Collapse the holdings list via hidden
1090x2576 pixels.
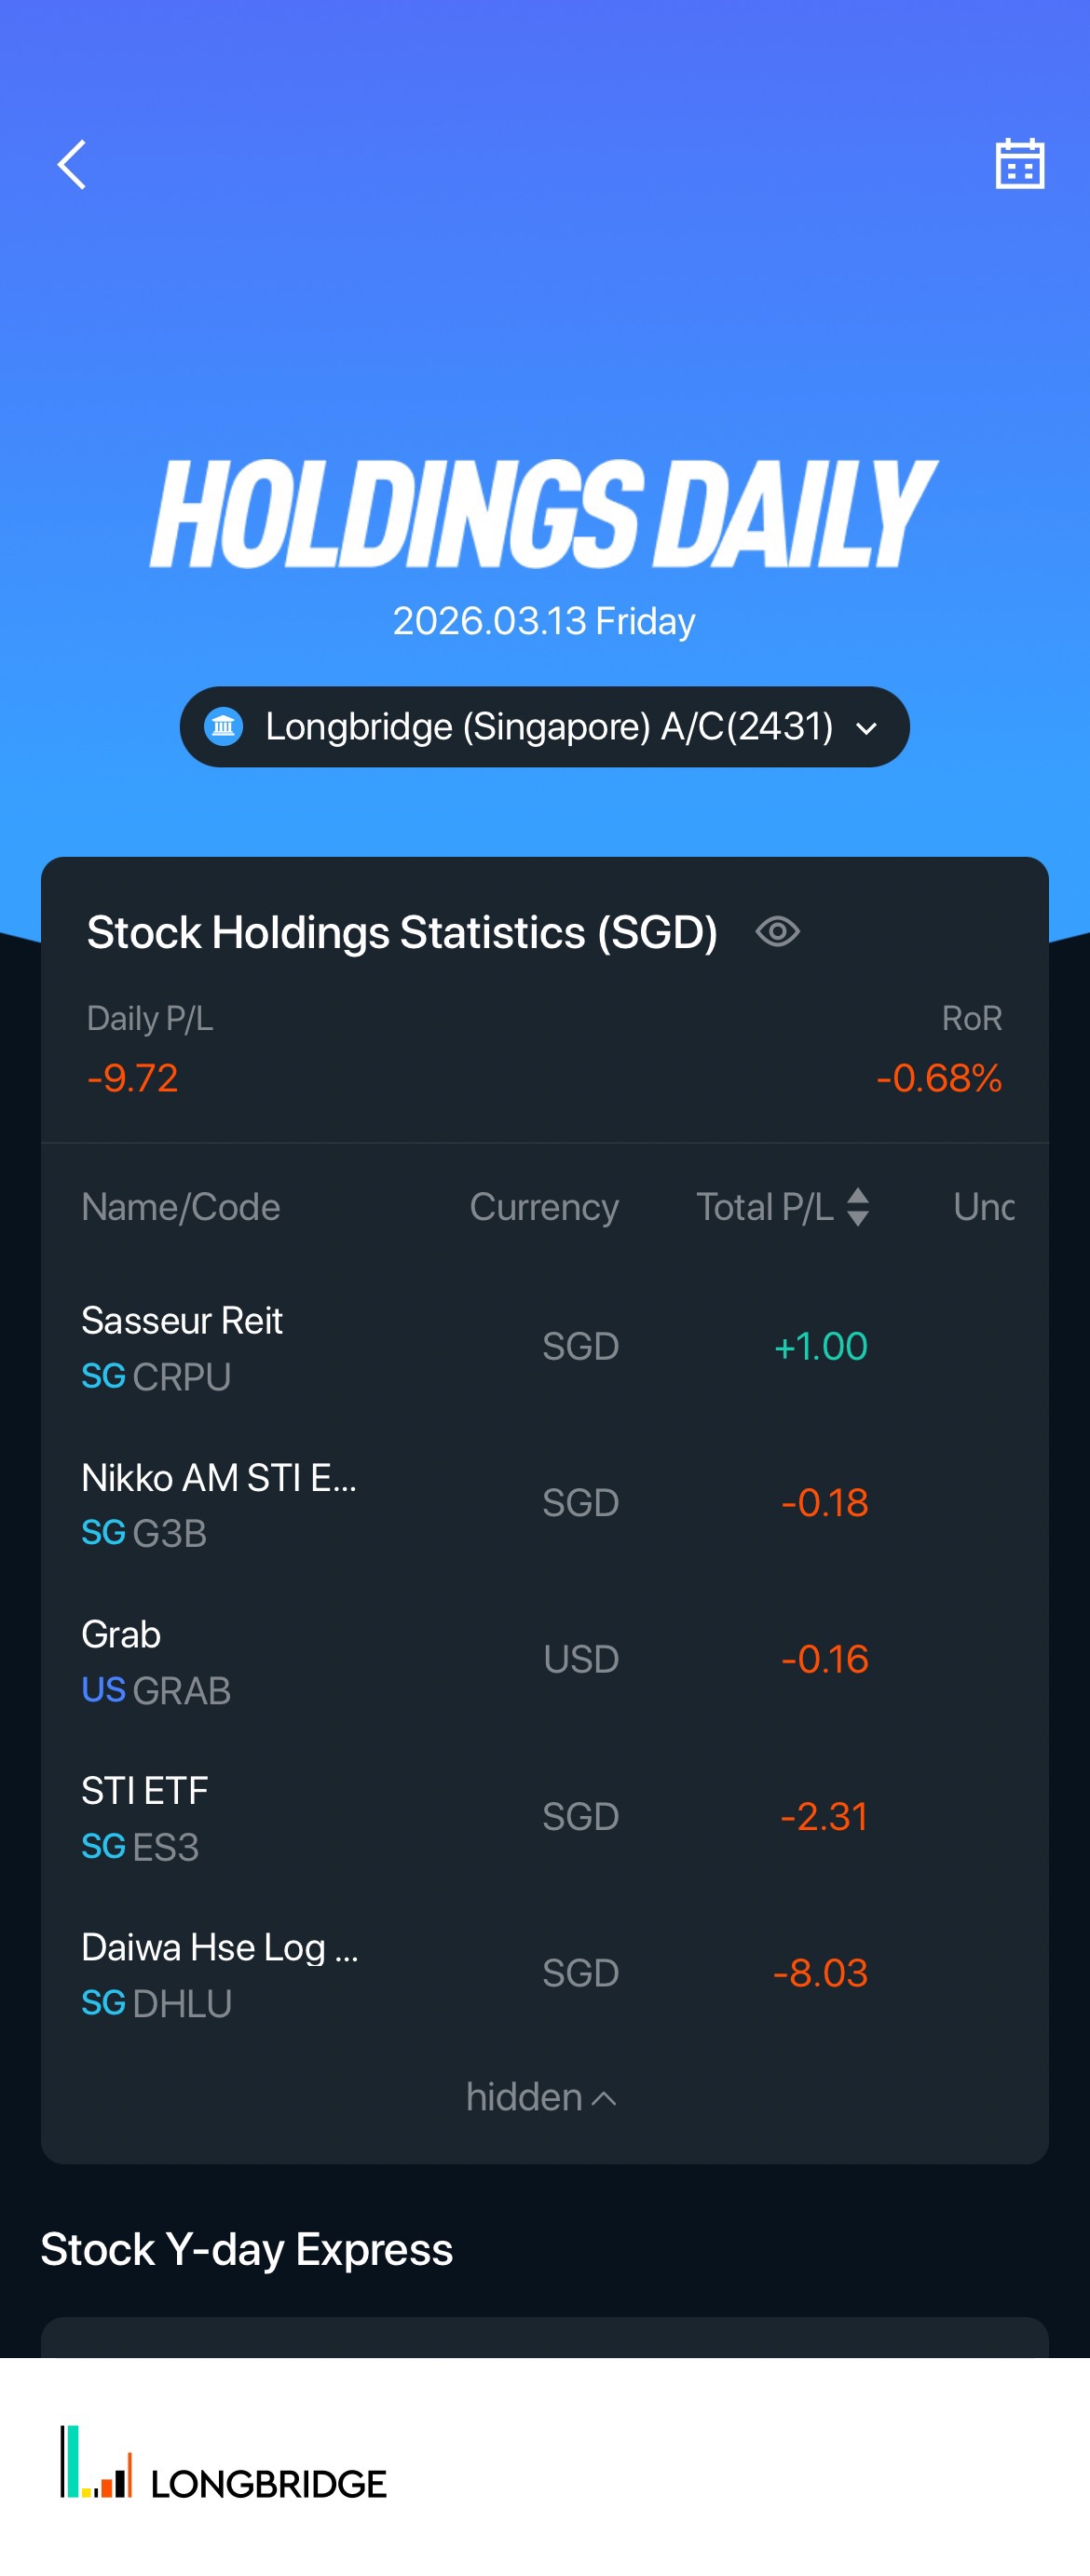pyautogui.click(x=541, y=2097)
